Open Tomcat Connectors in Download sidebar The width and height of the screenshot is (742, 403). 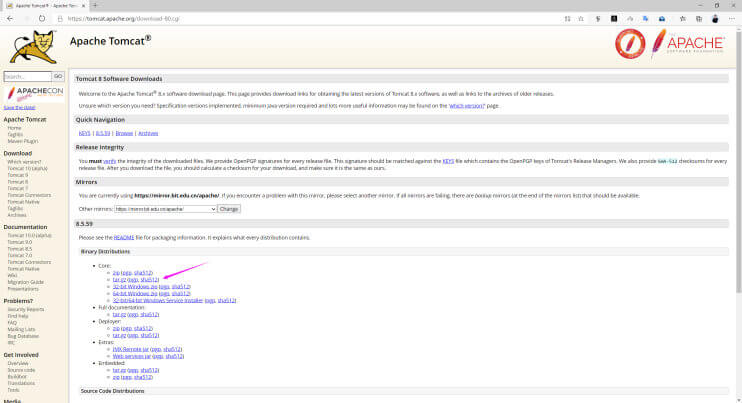tap(29, 195)
